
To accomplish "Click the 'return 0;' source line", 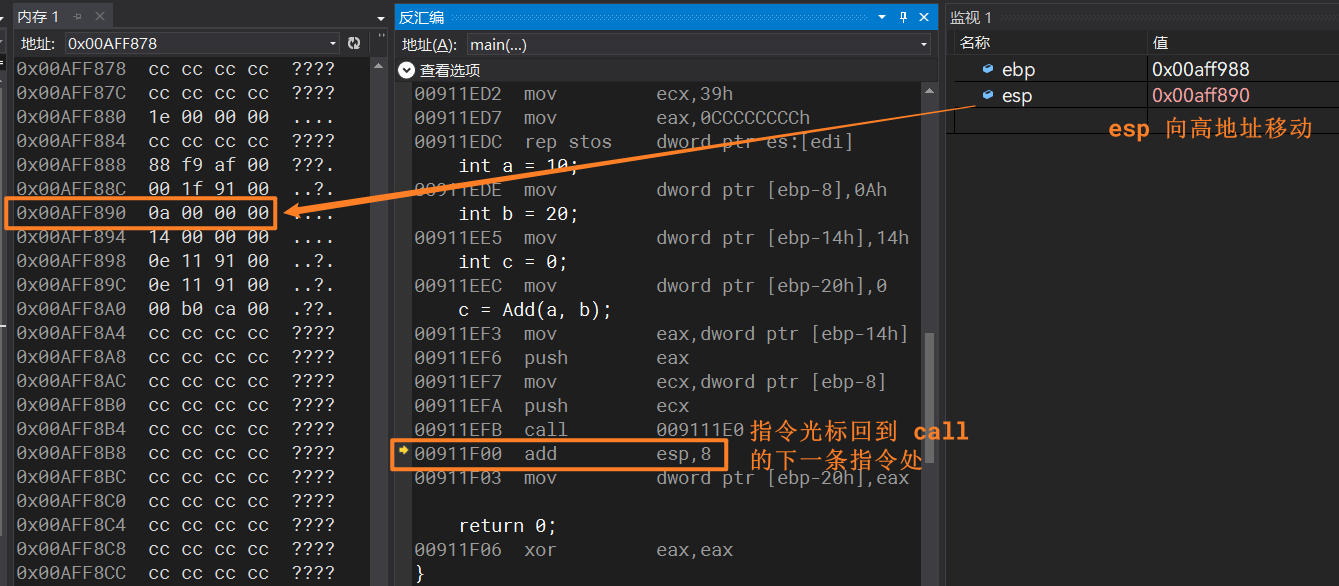I will click(507, 525).
